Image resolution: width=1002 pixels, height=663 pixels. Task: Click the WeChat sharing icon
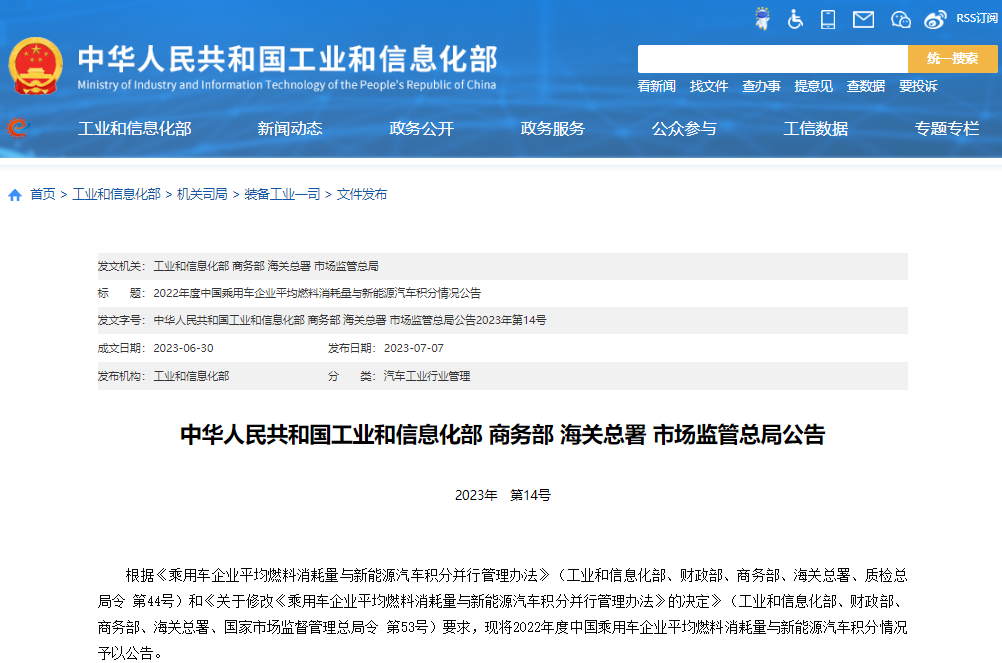pyautogui.click(x=899, y=18)
